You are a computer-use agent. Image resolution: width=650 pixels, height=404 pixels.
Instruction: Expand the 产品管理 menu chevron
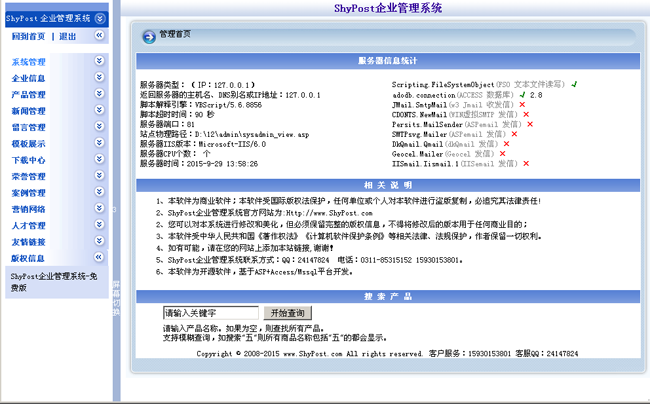pyautogui.click(x=99, y=93)
